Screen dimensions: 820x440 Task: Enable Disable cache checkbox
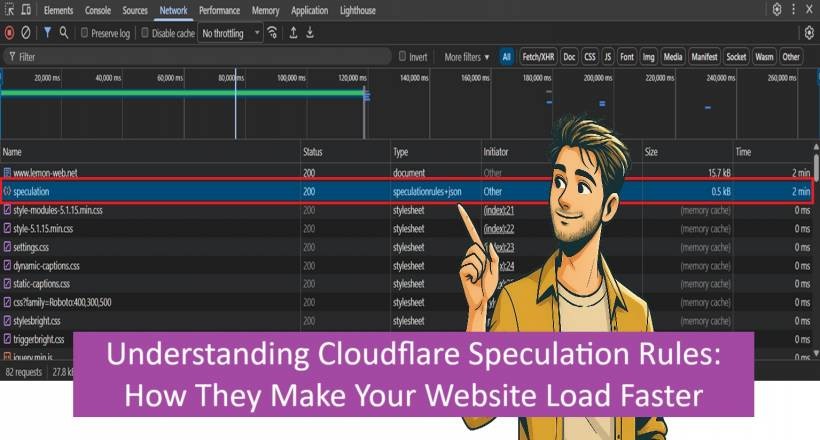point(145,33)
